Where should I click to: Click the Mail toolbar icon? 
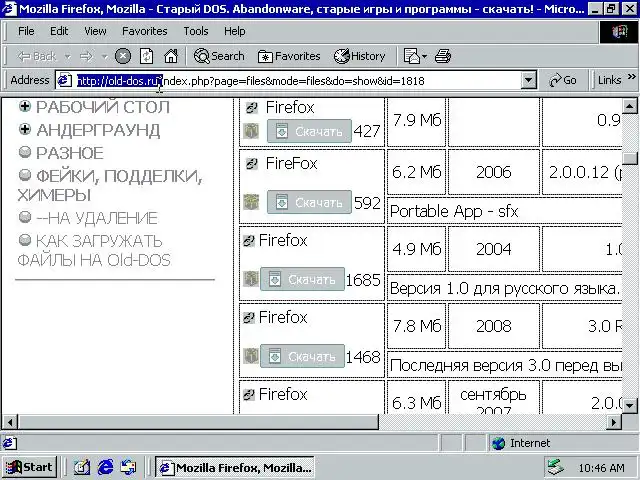click(411, 56)
